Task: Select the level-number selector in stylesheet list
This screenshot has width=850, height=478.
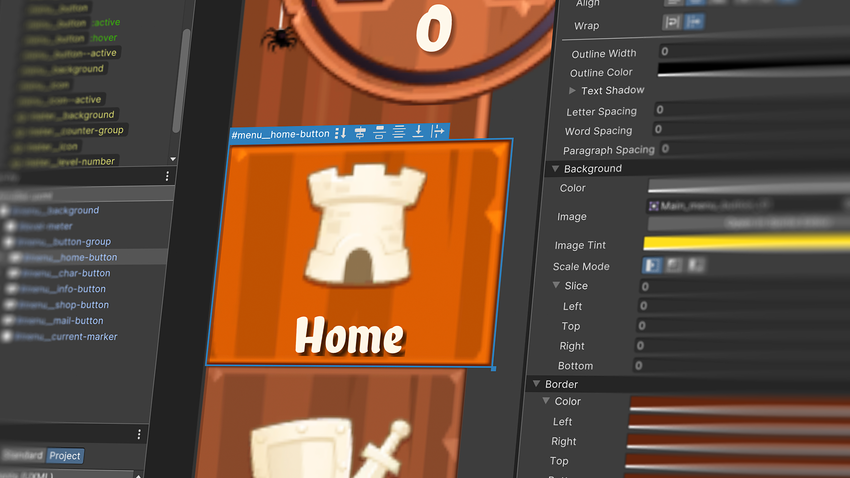Action: click(x=64, y=162)
